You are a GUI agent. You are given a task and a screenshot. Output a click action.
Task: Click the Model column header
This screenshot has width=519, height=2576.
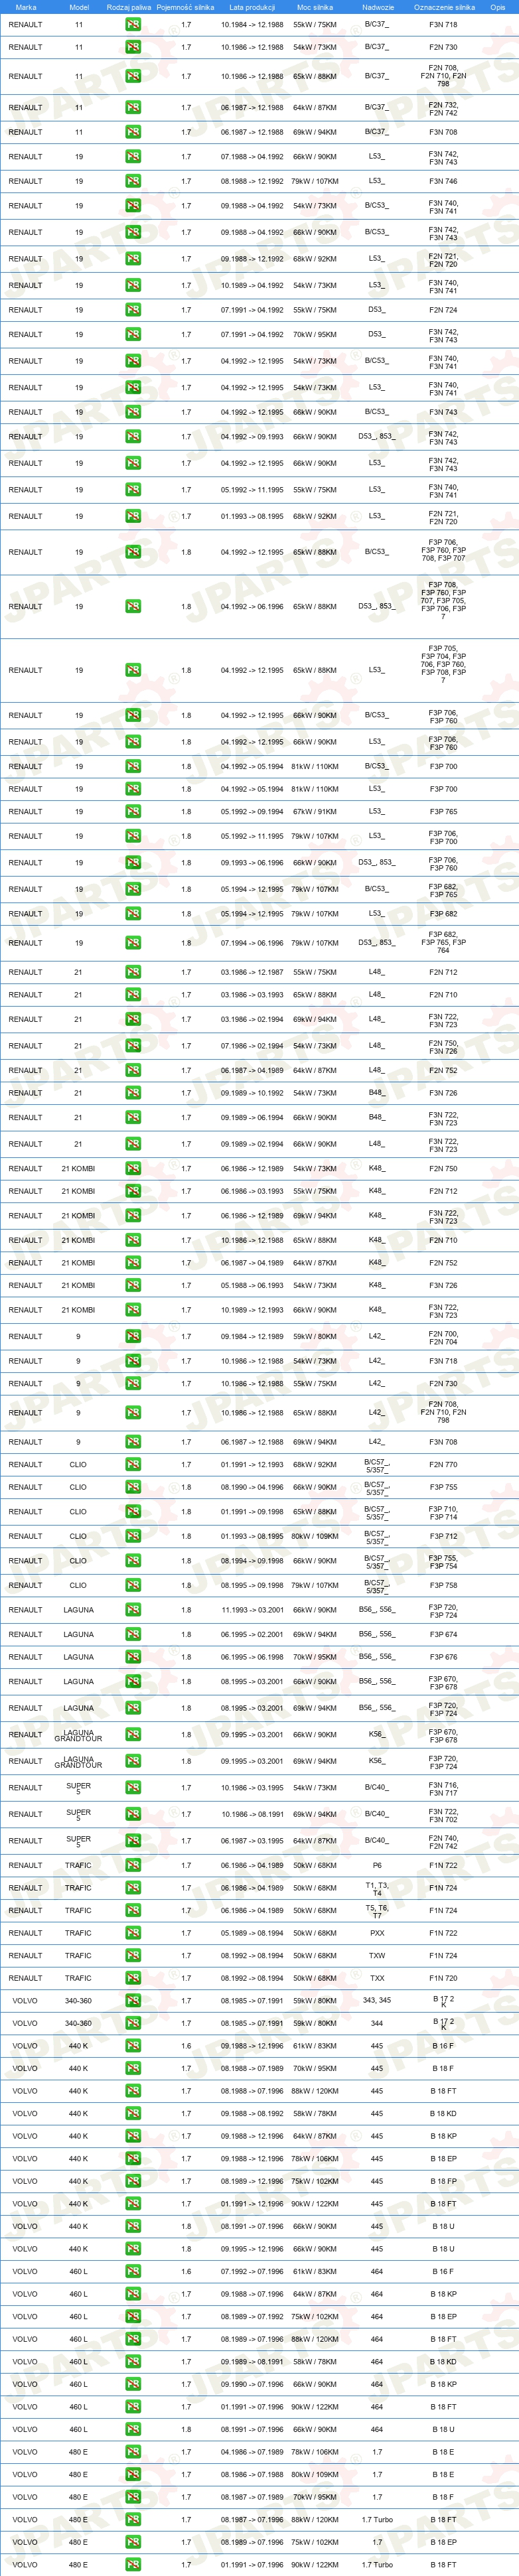pyautogui.click(x=79, y=7)
